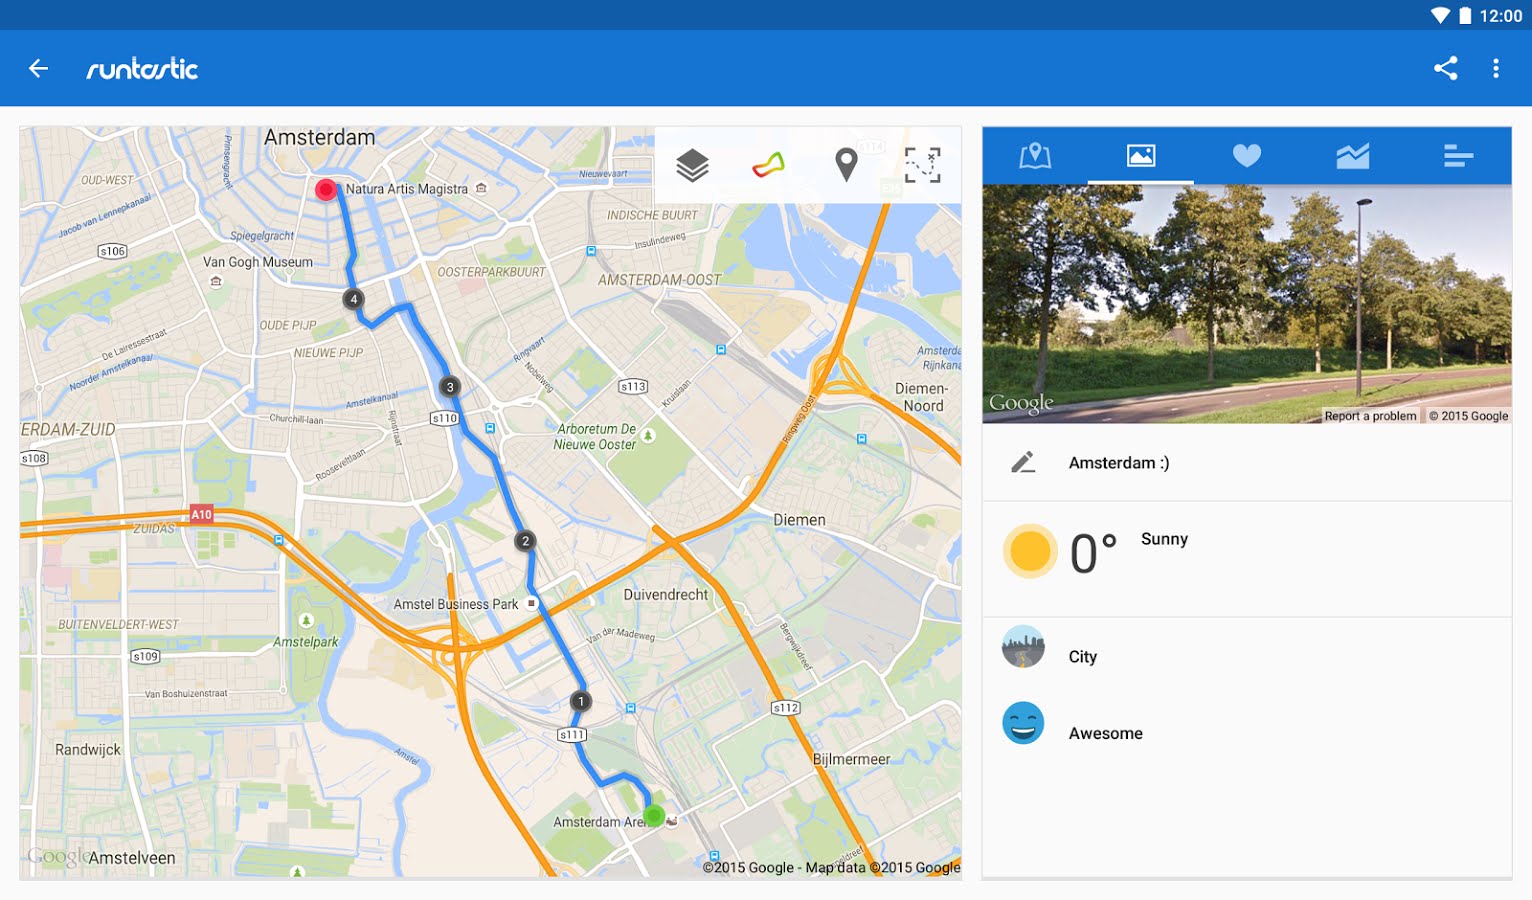1532x900 pixels.
Task: Go back using the arrow icon
Action: [38, 68]
